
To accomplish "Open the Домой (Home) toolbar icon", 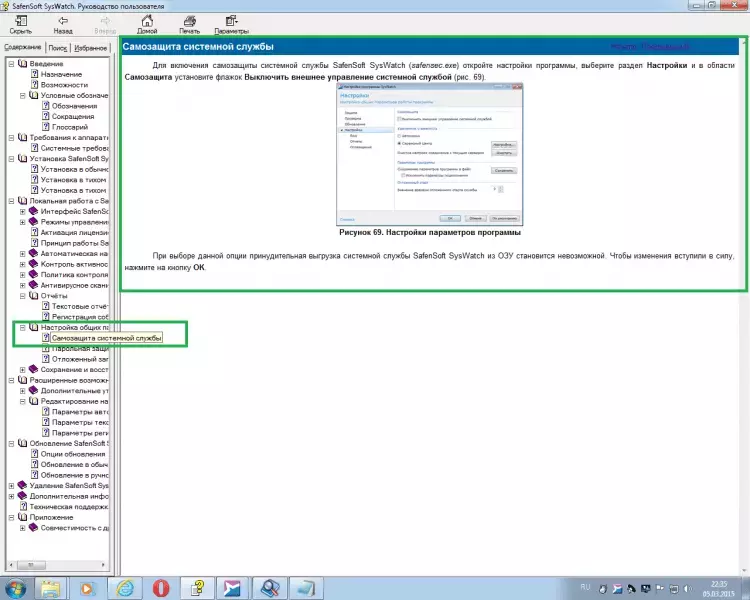I will point(147,24).
